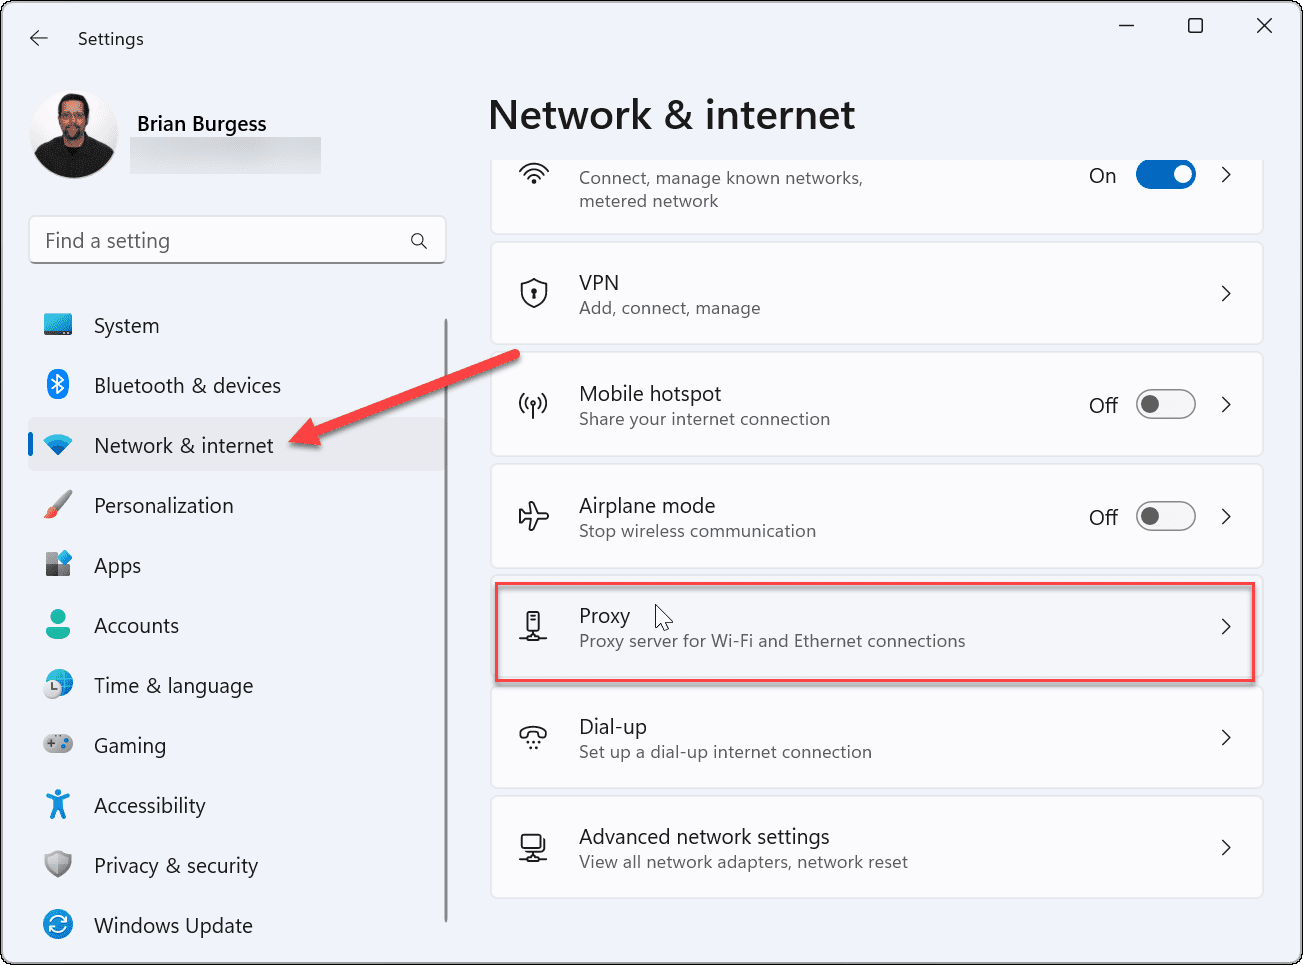The height and width of the screenshot is (965, 1303).
Task: Open Advanced network settings
Action: [877, 847]
